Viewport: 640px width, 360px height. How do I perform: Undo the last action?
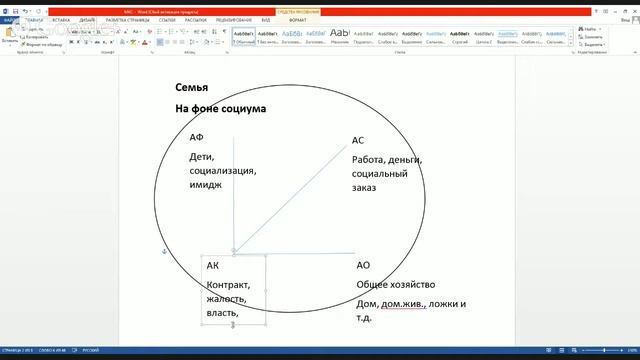(x=25, y=11)
